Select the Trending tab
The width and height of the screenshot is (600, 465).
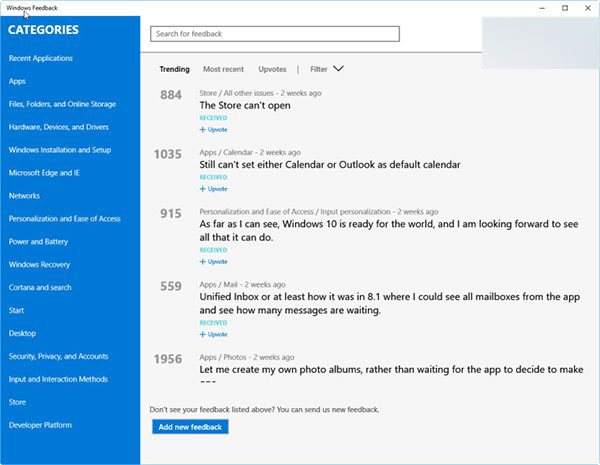tap(175, 69)
